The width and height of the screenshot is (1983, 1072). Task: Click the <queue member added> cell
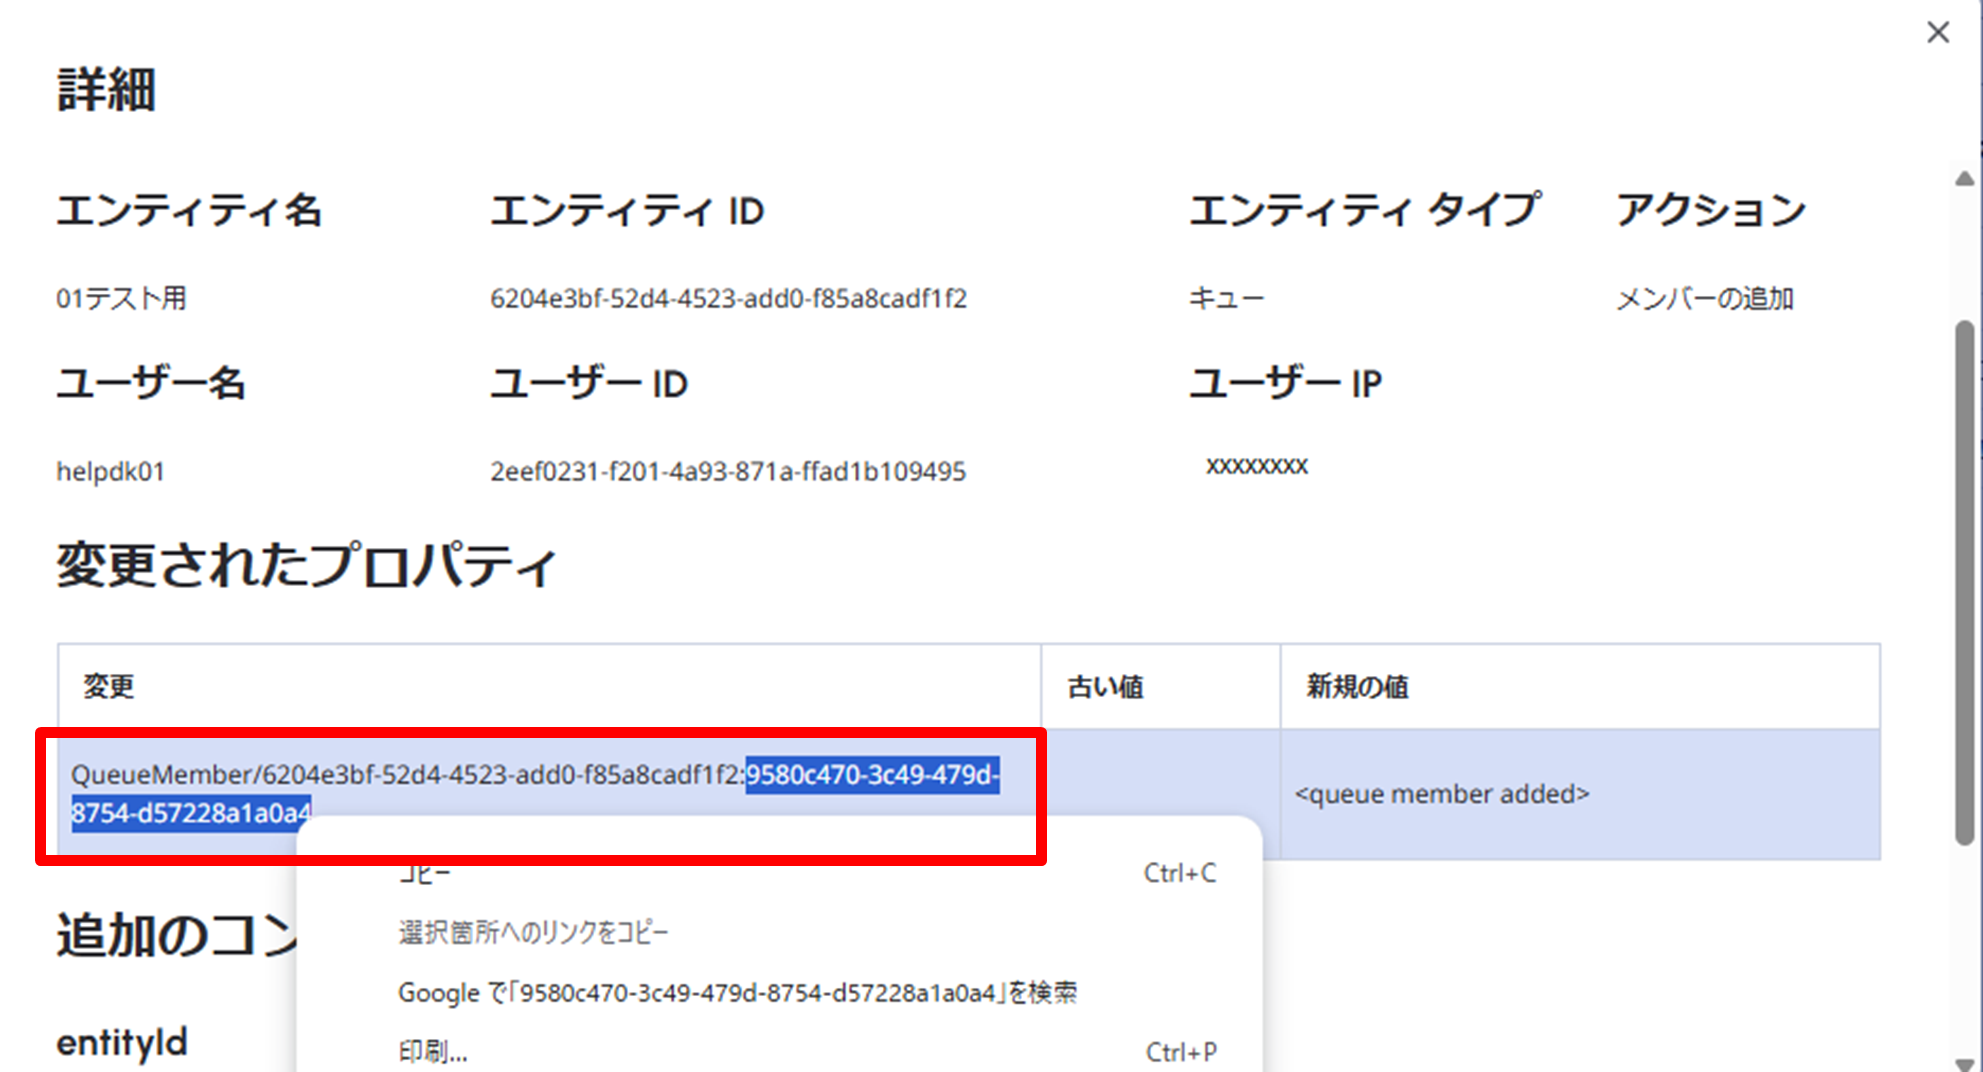pos(1441,794)
